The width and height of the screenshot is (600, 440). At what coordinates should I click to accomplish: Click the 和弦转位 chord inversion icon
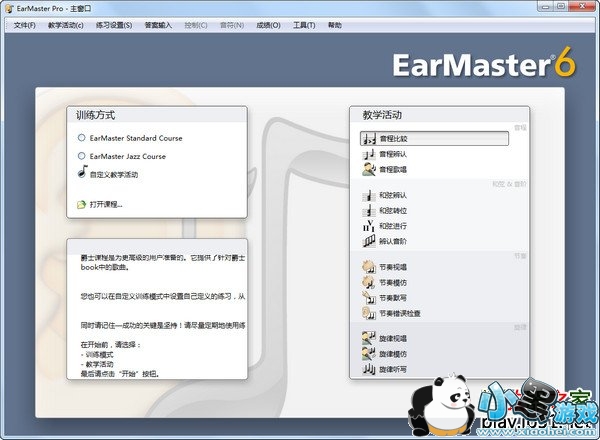[369, 211]
